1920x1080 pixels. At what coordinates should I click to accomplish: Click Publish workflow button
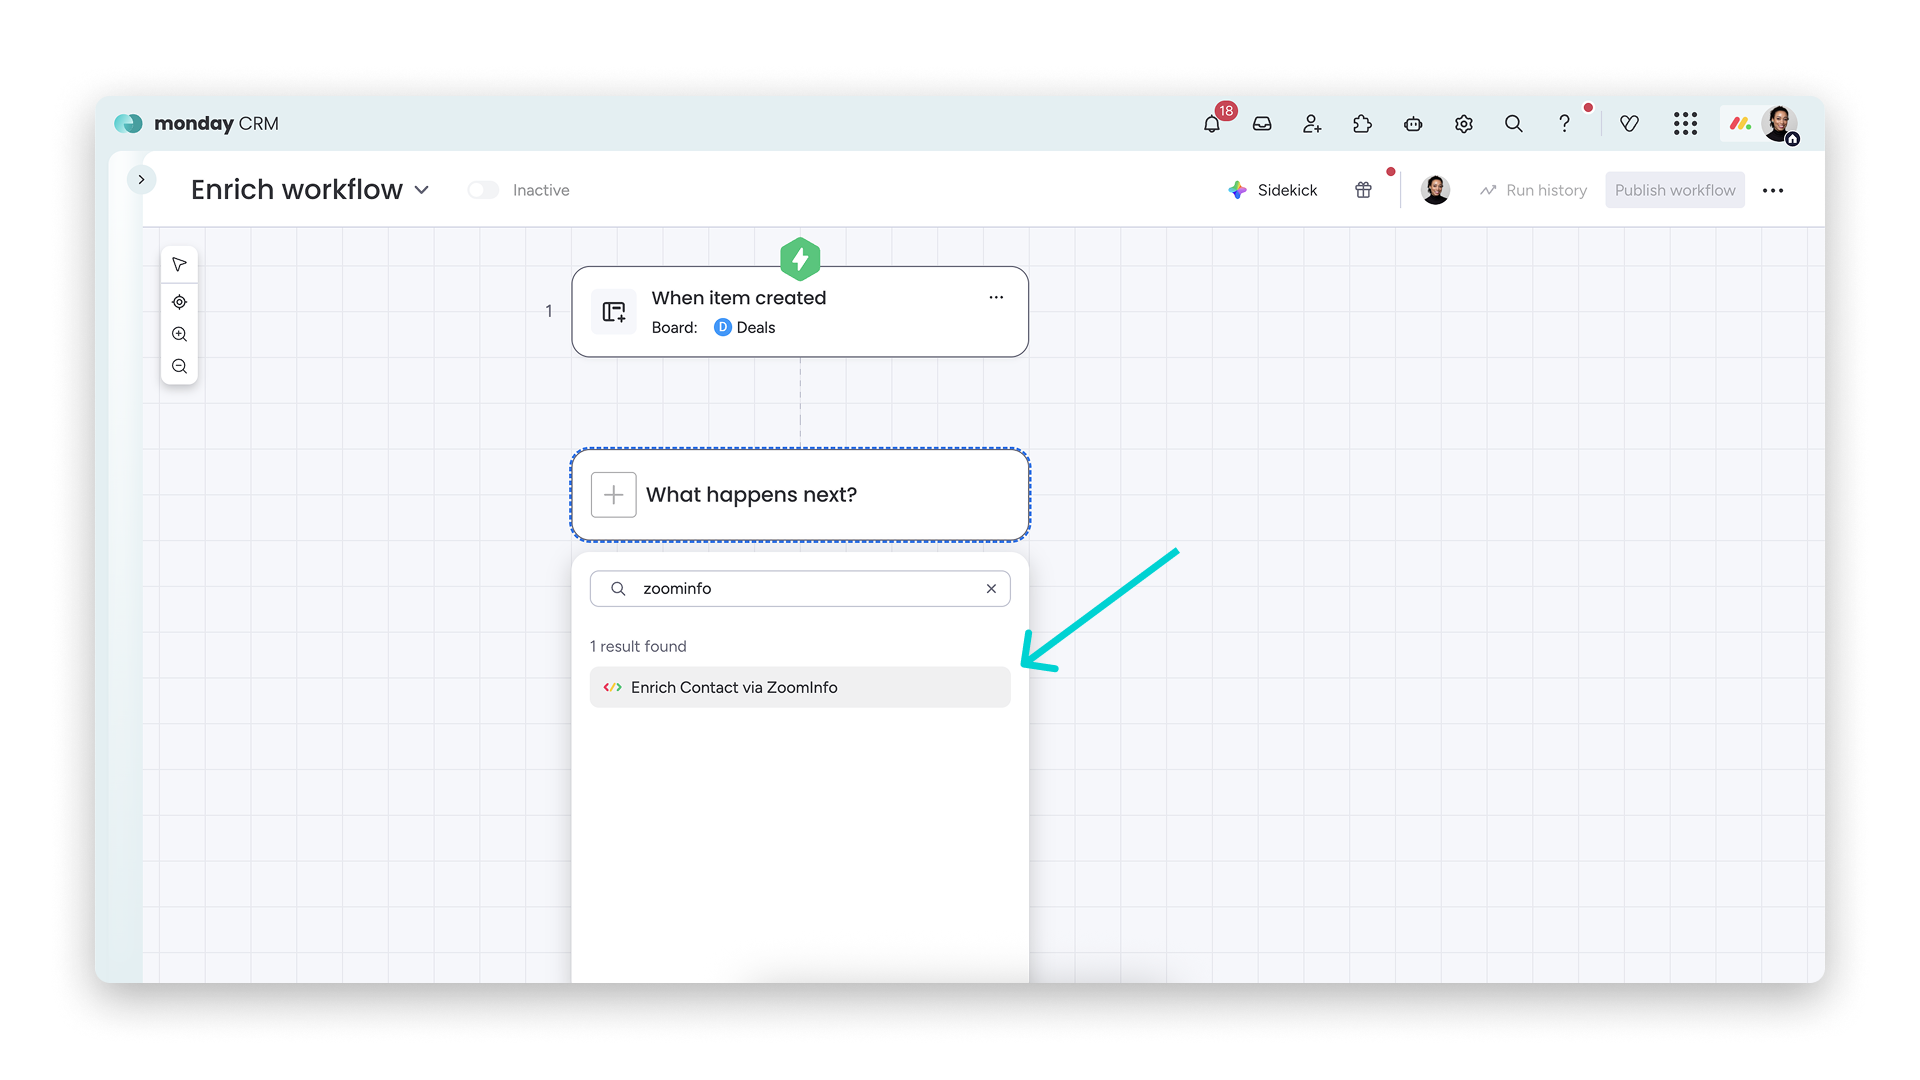(1675, 190)
